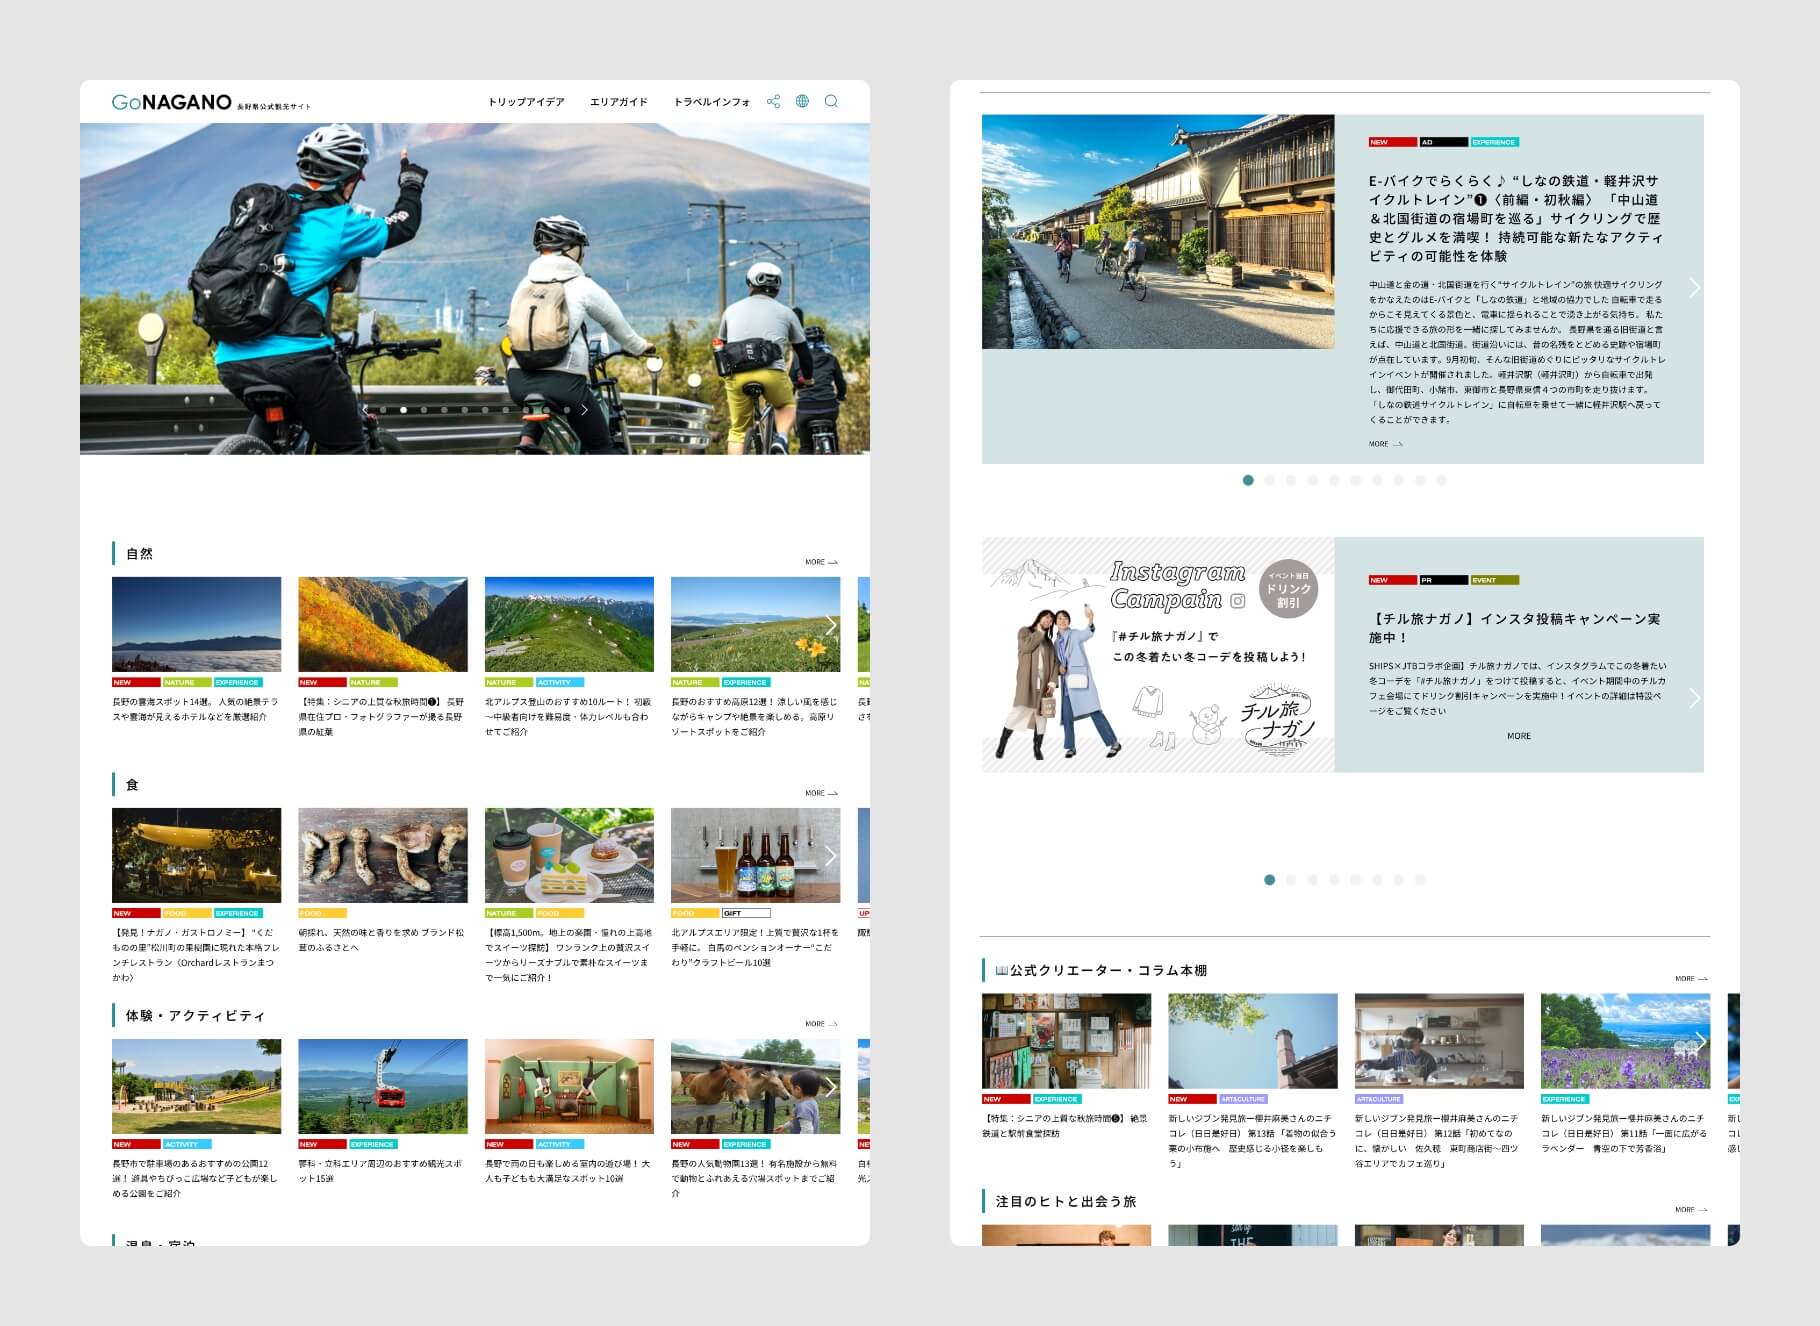Select active first dot under Instagram campaign carousel
This screenshot has width=1820, height=1326.
(1270, 880)
